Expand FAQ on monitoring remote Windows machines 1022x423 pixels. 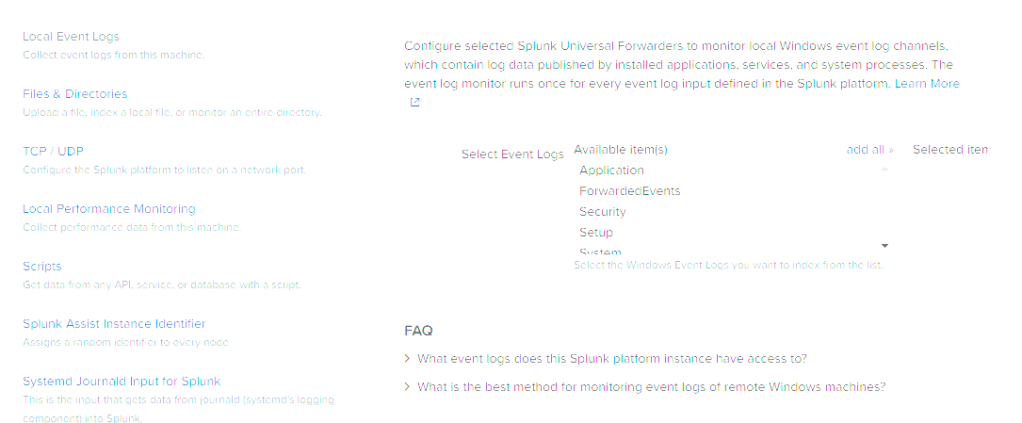pos(651,387)
